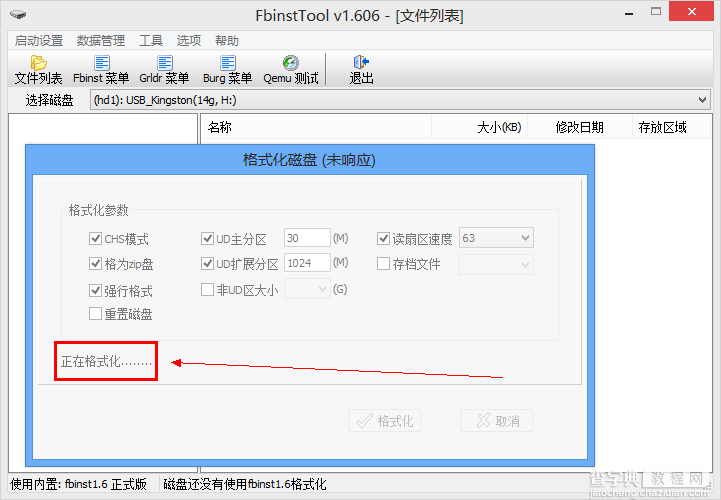Open the Grldr 菜单 toolbar icon
Image resolution: width=721 pixels, height=500 pixels.
pyautogui.click(x=164, y=69)
